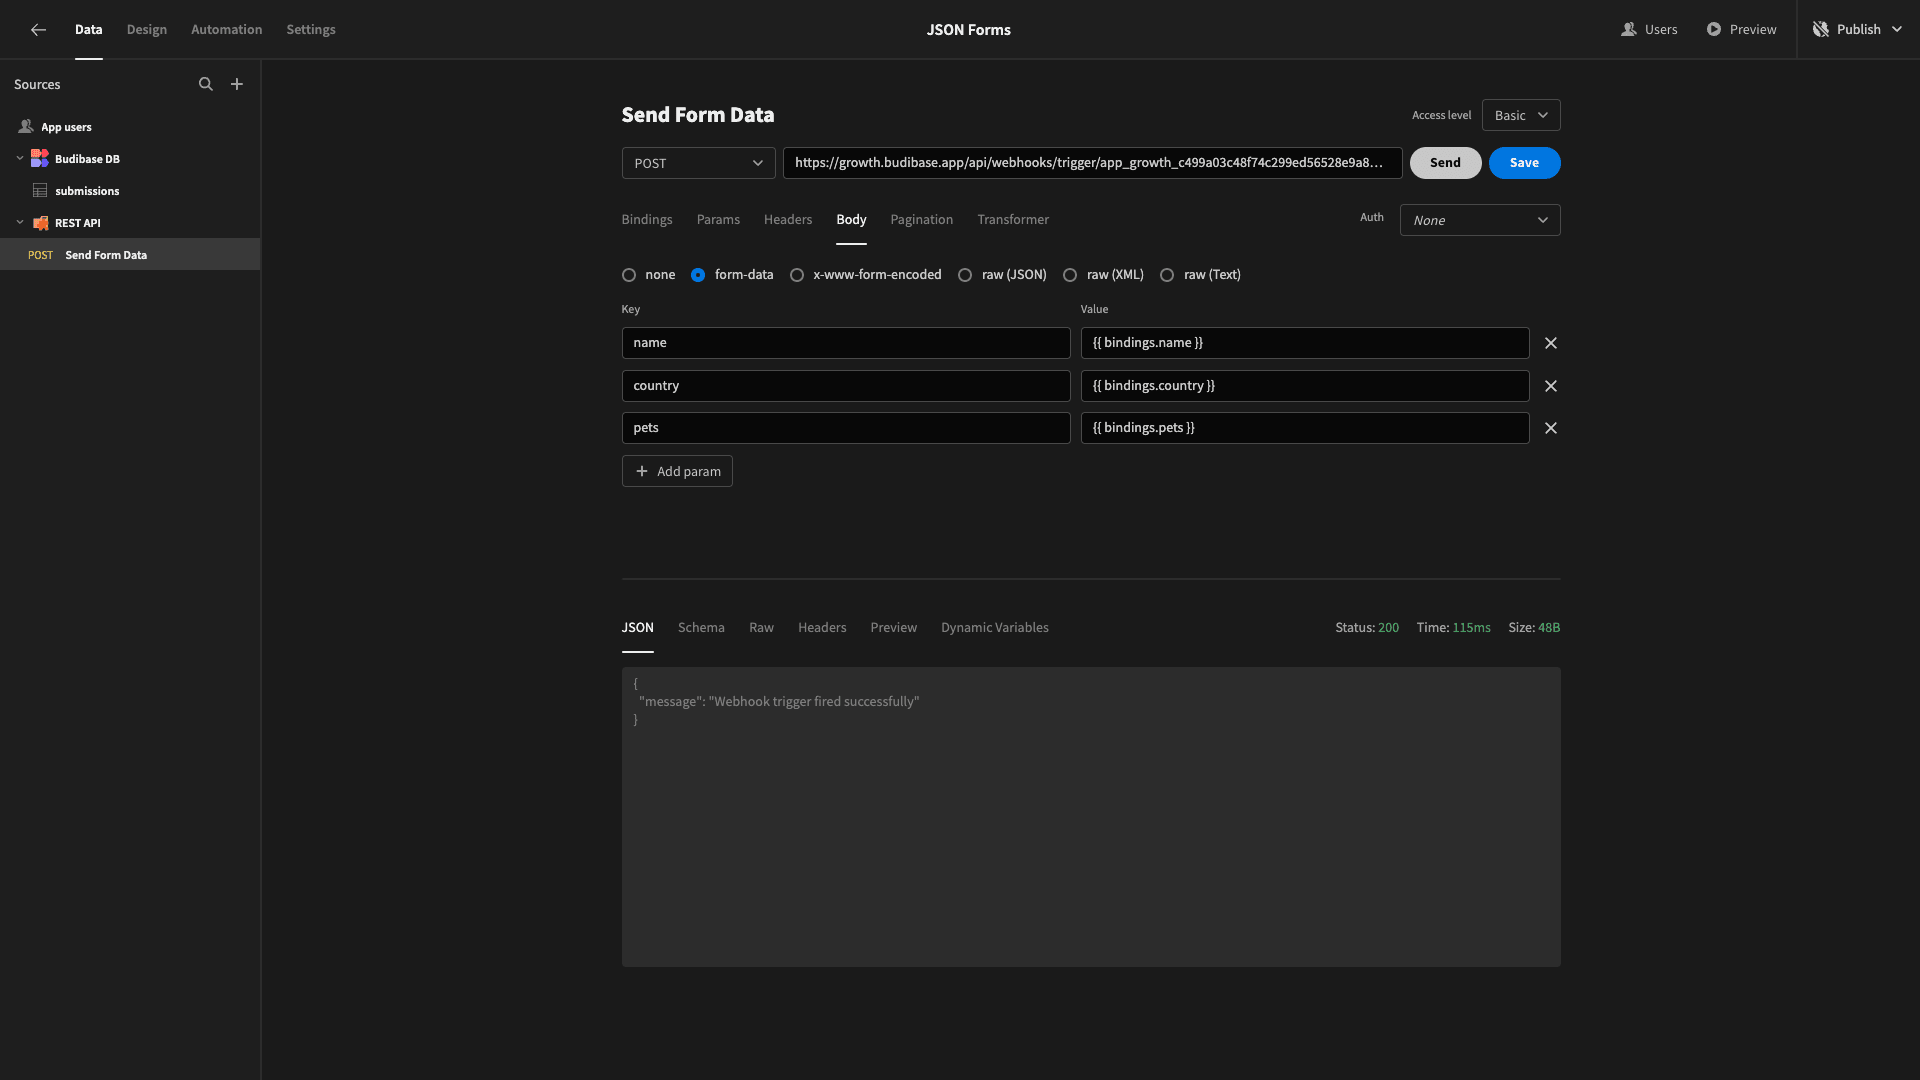Select raw (XML) body type

(1070, 275)
